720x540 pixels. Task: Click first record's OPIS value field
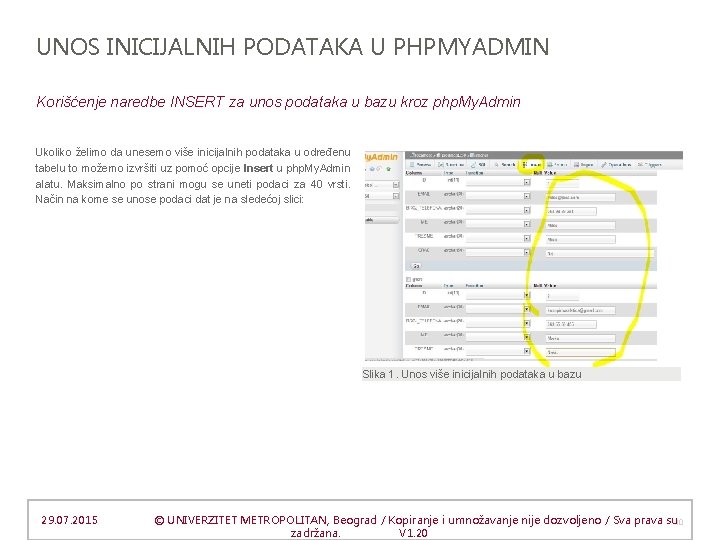tap(600, 253)
